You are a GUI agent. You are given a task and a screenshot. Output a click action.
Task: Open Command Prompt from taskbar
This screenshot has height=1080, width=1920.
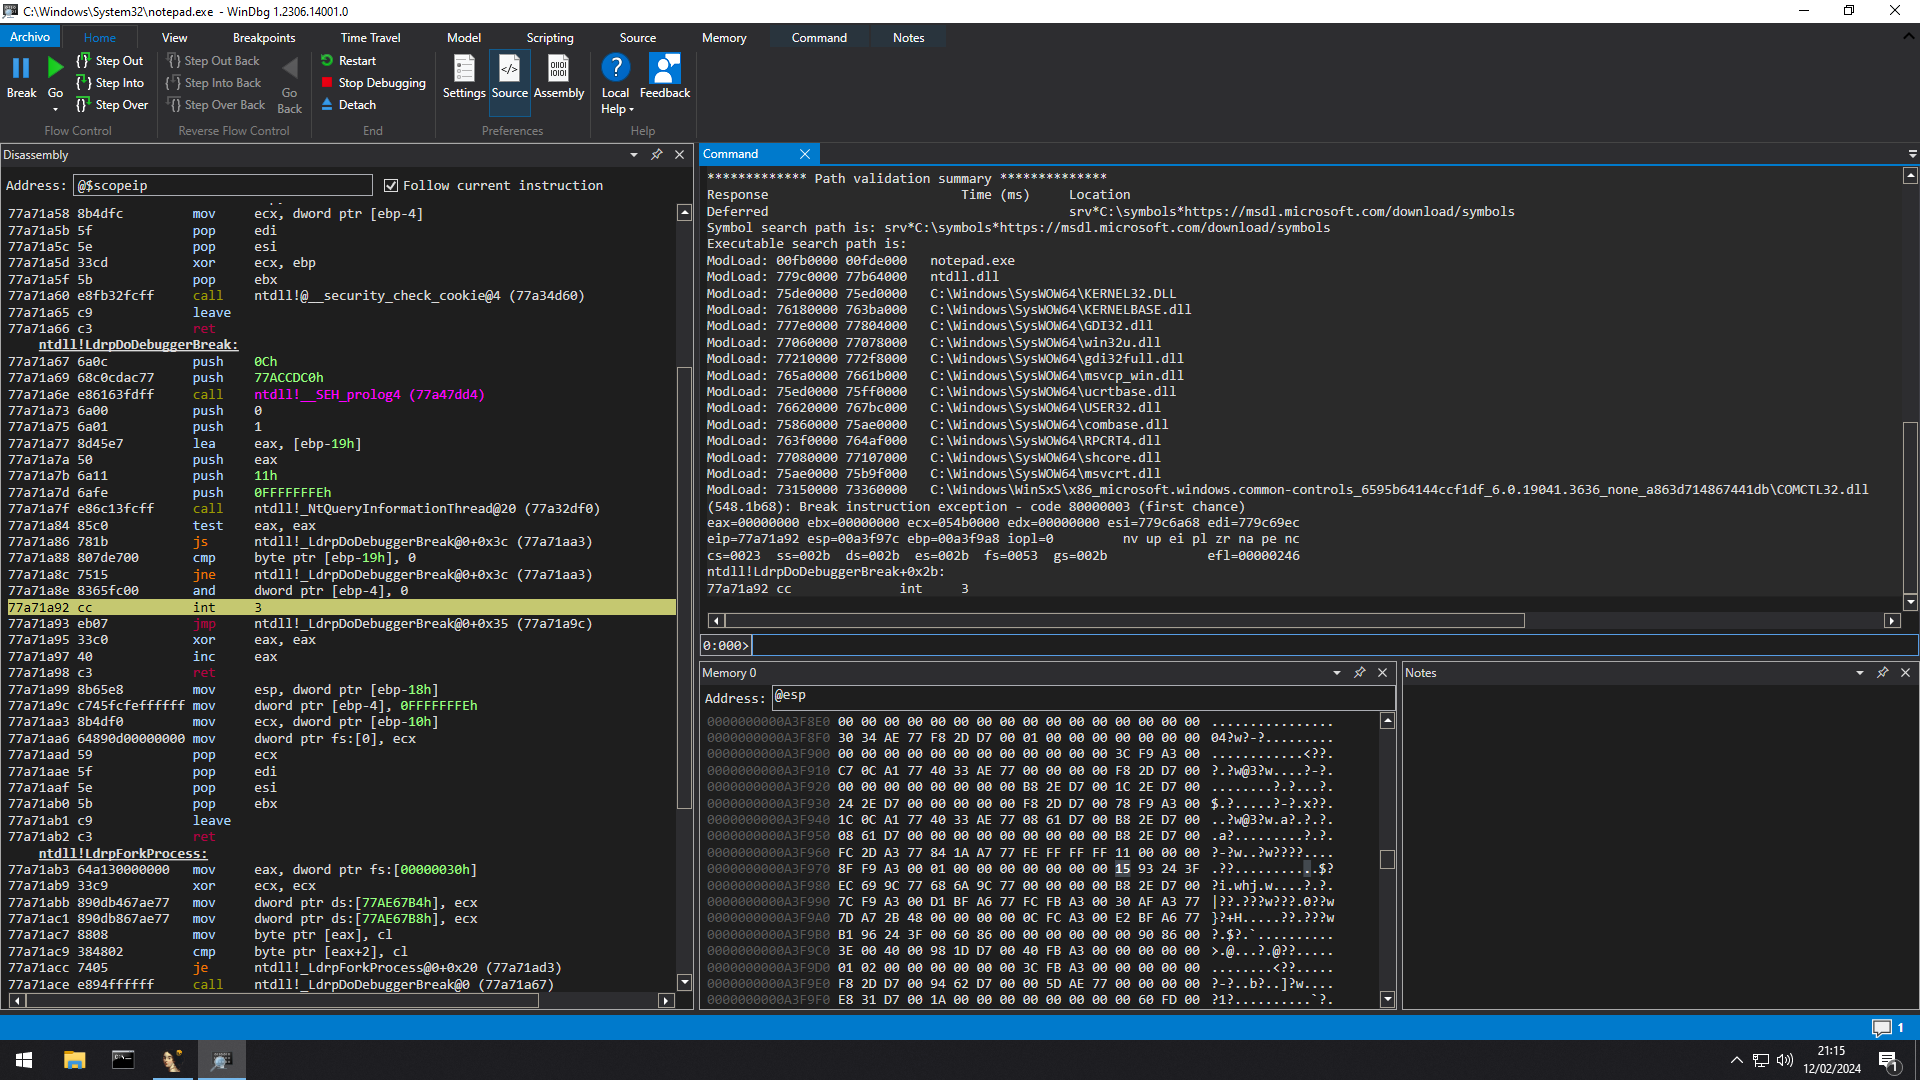(123, 1060)
